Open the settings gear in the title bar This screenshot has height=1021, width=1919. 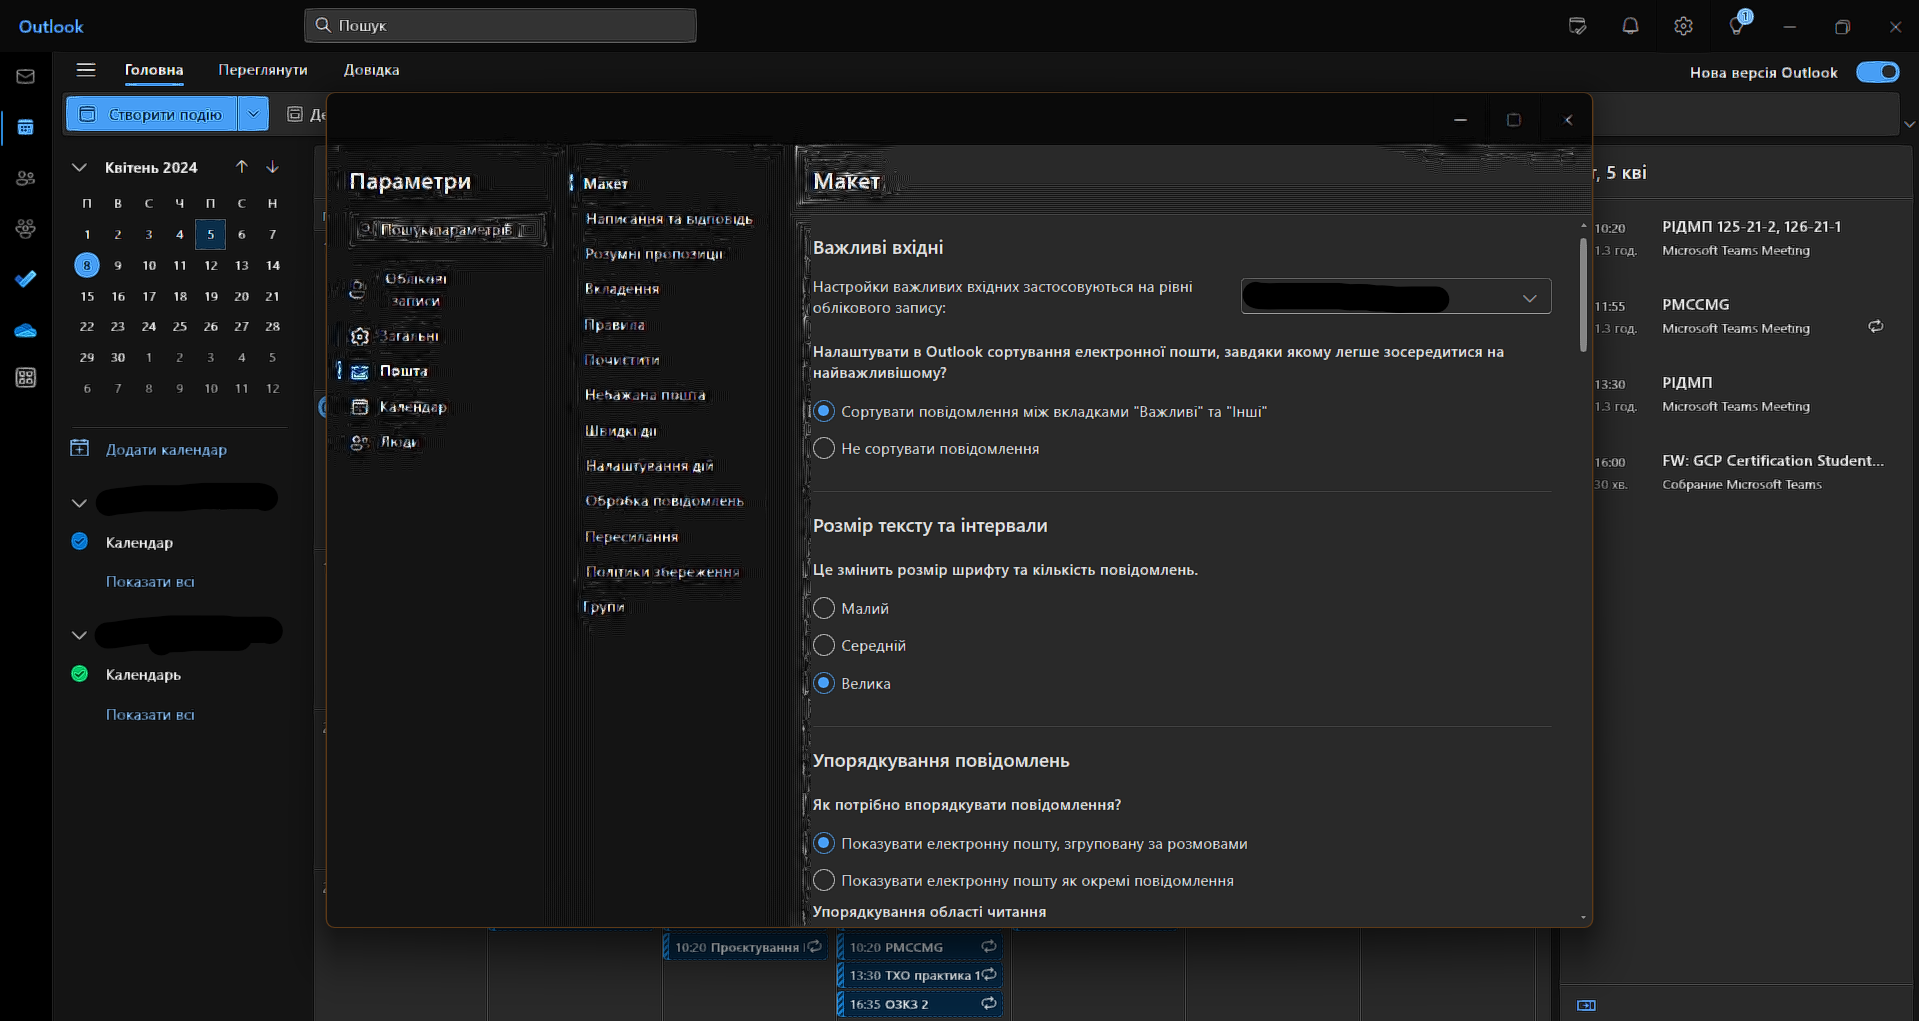point(1683,25)
